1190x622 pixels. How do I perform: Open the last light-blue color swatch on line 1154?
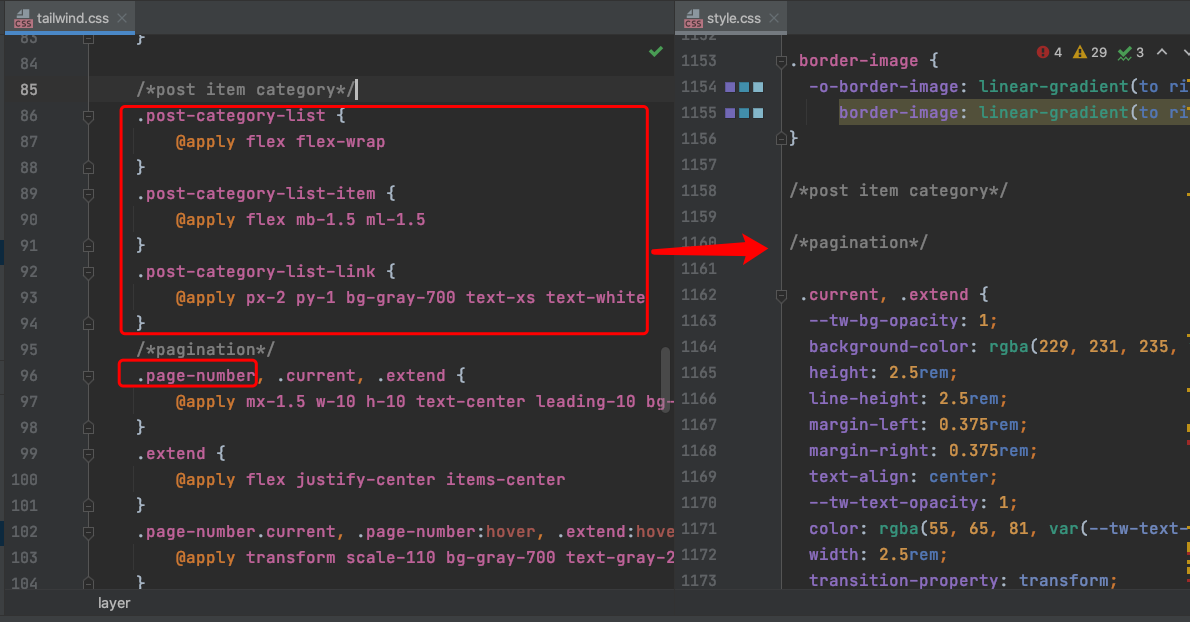pyautogui.click(x=758, y=87)
